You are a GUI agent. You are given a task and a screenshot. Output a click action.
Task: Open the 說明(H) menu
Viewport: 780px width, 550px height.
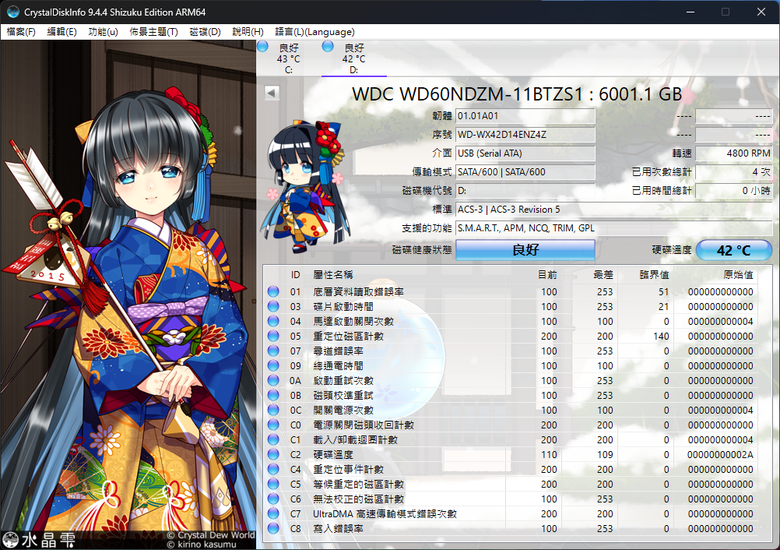pos(248,32)
